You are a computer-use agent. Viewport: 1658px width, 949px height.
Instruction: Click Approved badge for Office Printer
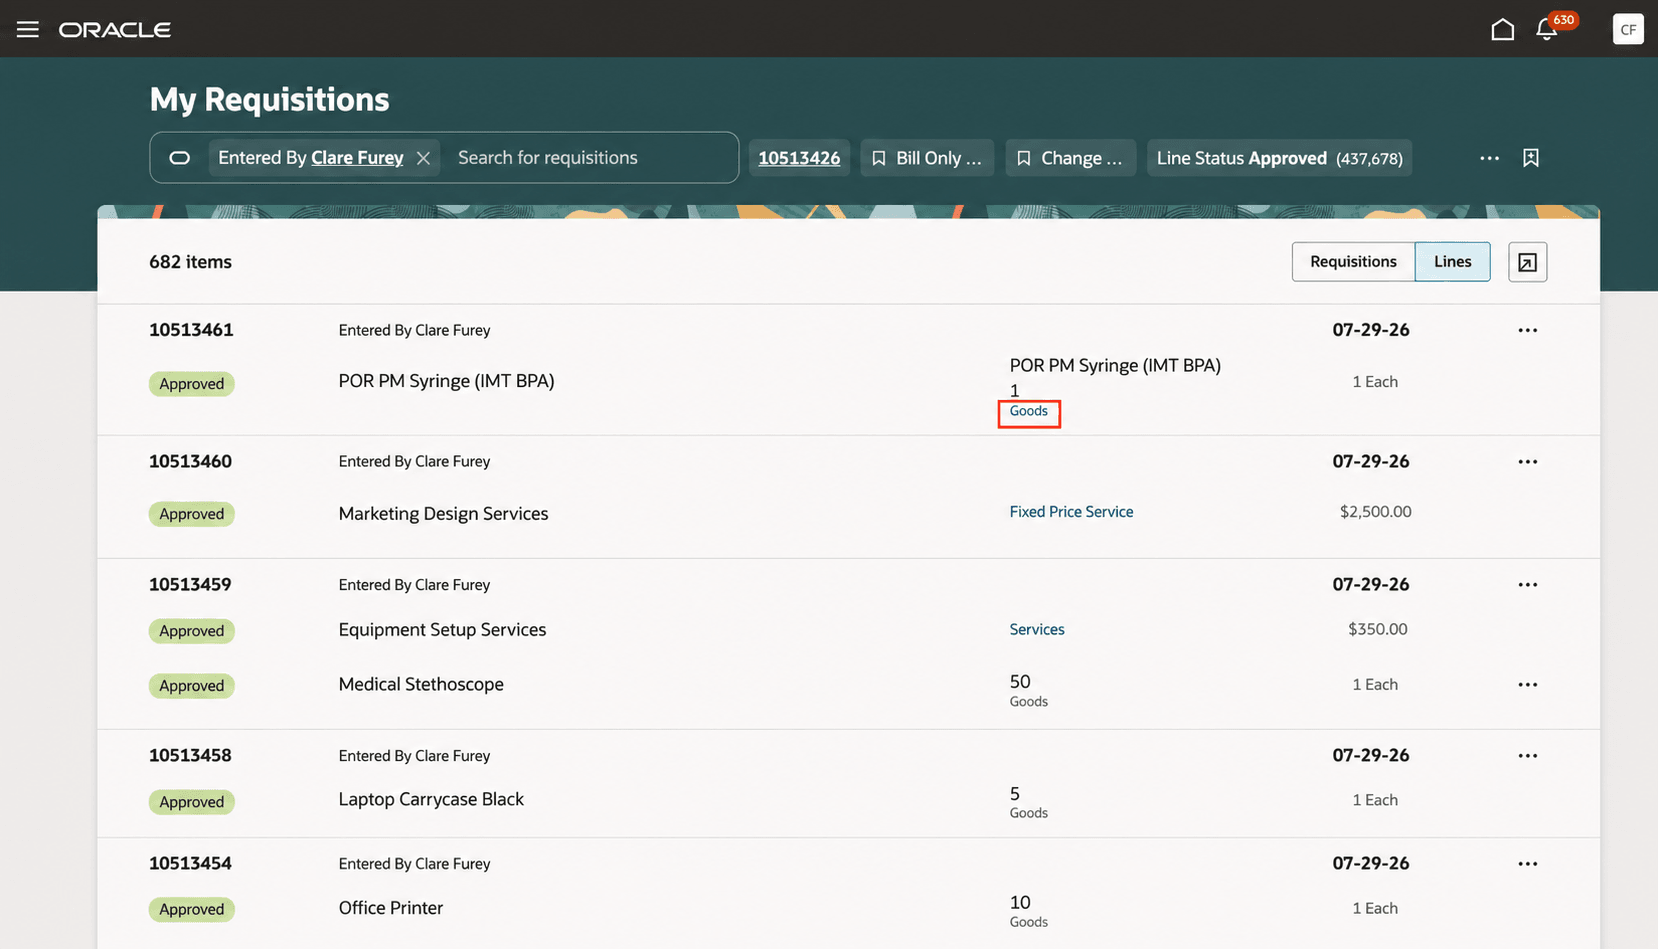pos(191,909)
